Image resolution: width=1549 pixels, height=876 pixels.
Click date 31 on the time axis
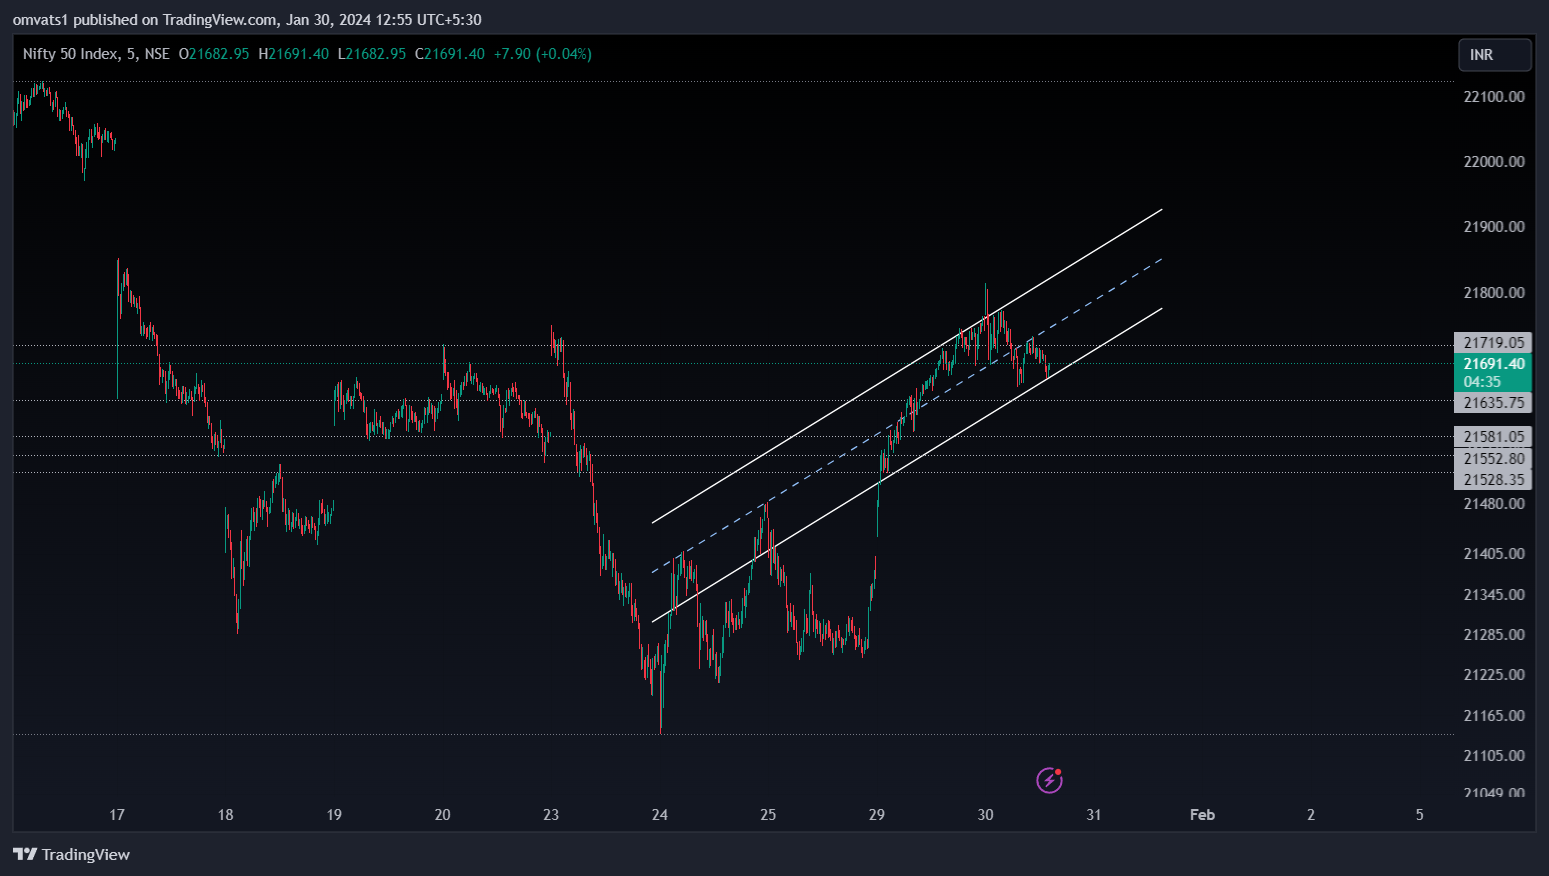point(1094,815)
